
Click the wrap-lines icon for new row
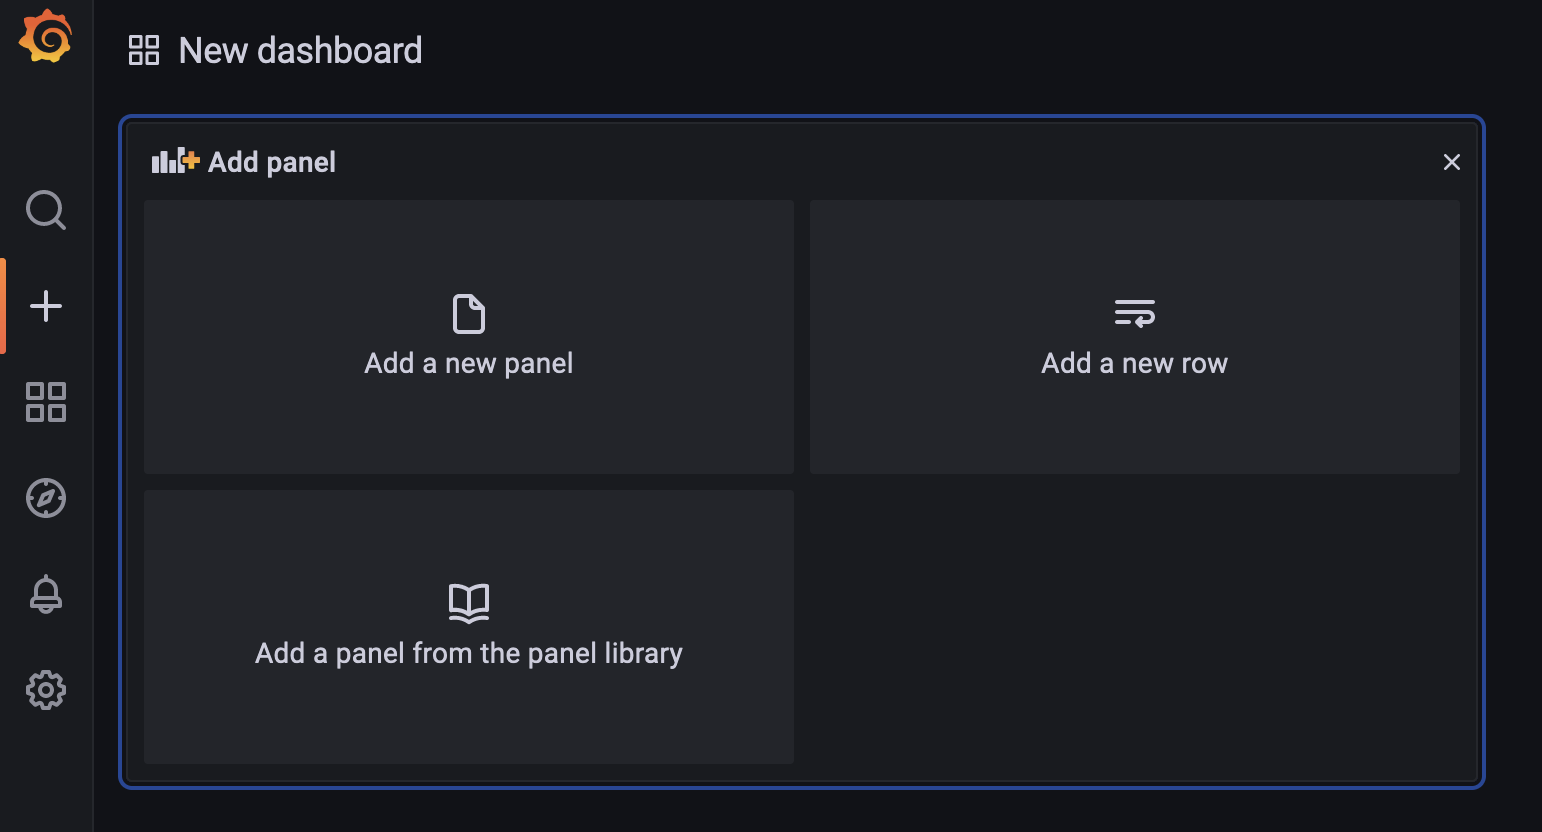[1135, 313]
